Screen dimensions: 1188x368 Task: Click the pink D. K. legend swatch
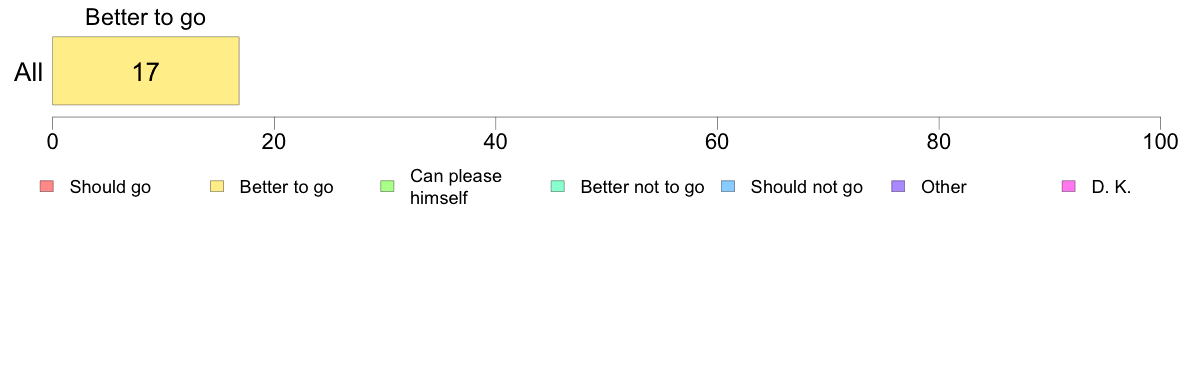tap(1069, 186)
